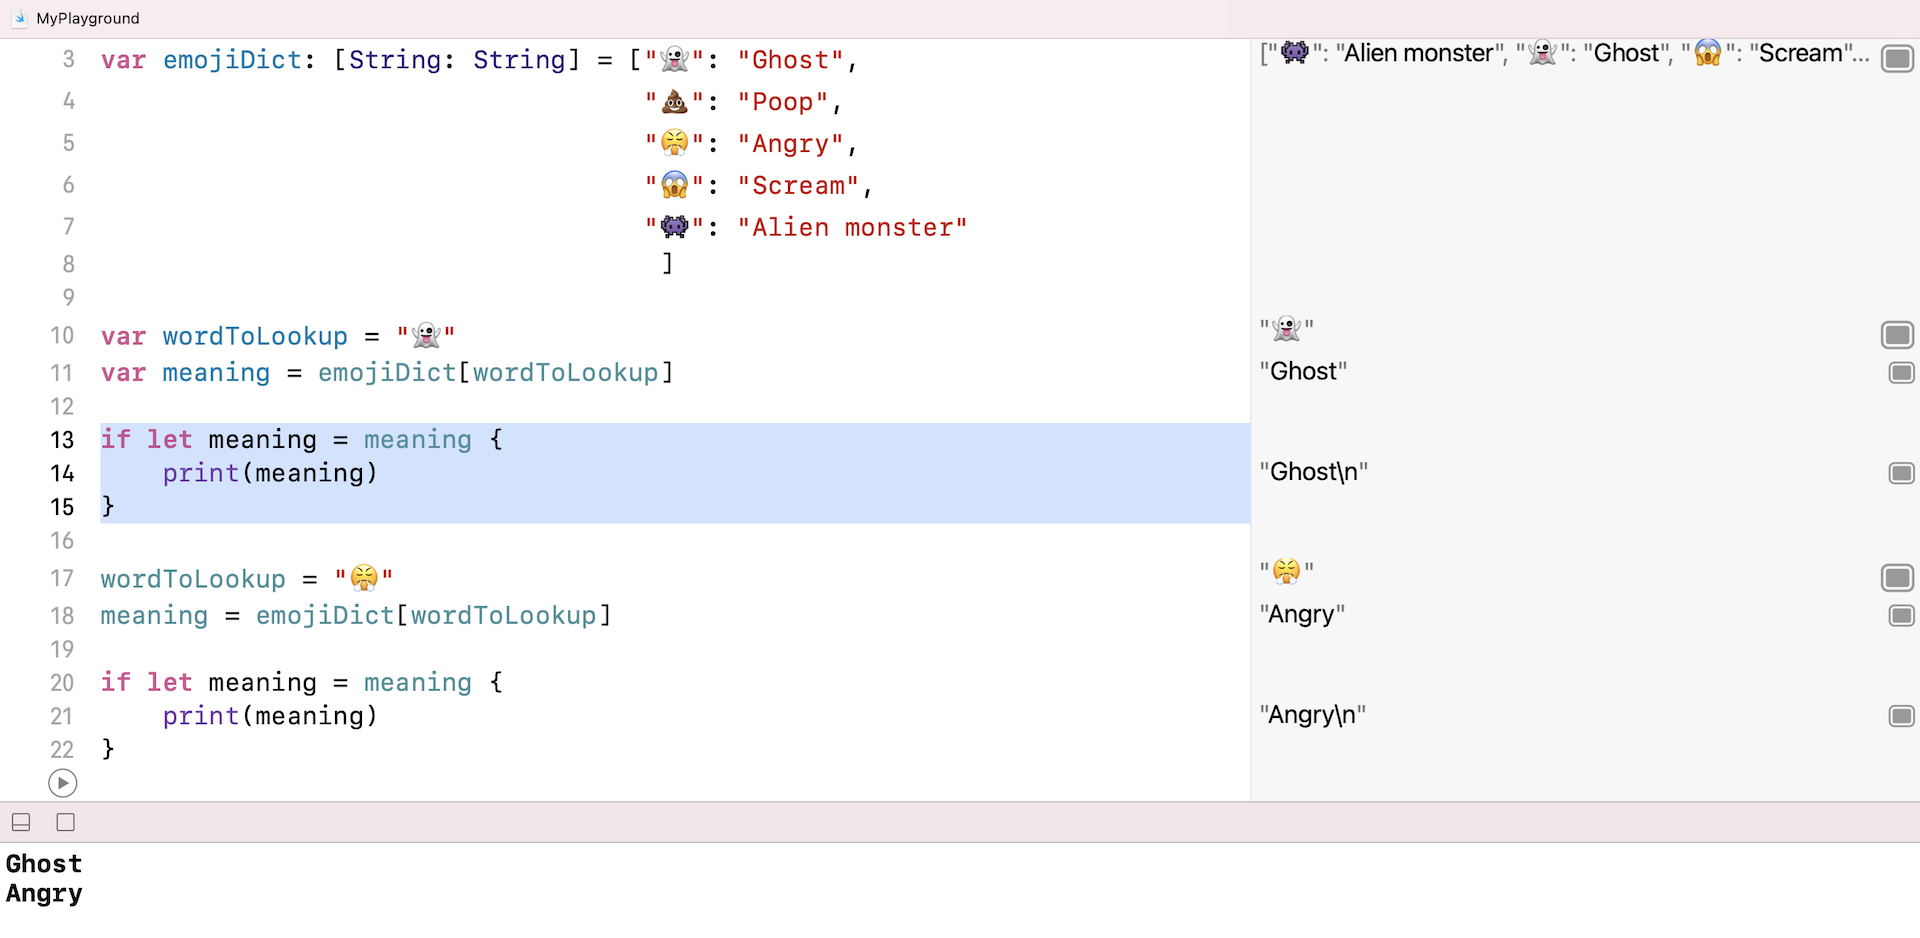Run the playground with the play button
The width and height of the screenshot is (1920, 938).
click(x=62, y=784)
